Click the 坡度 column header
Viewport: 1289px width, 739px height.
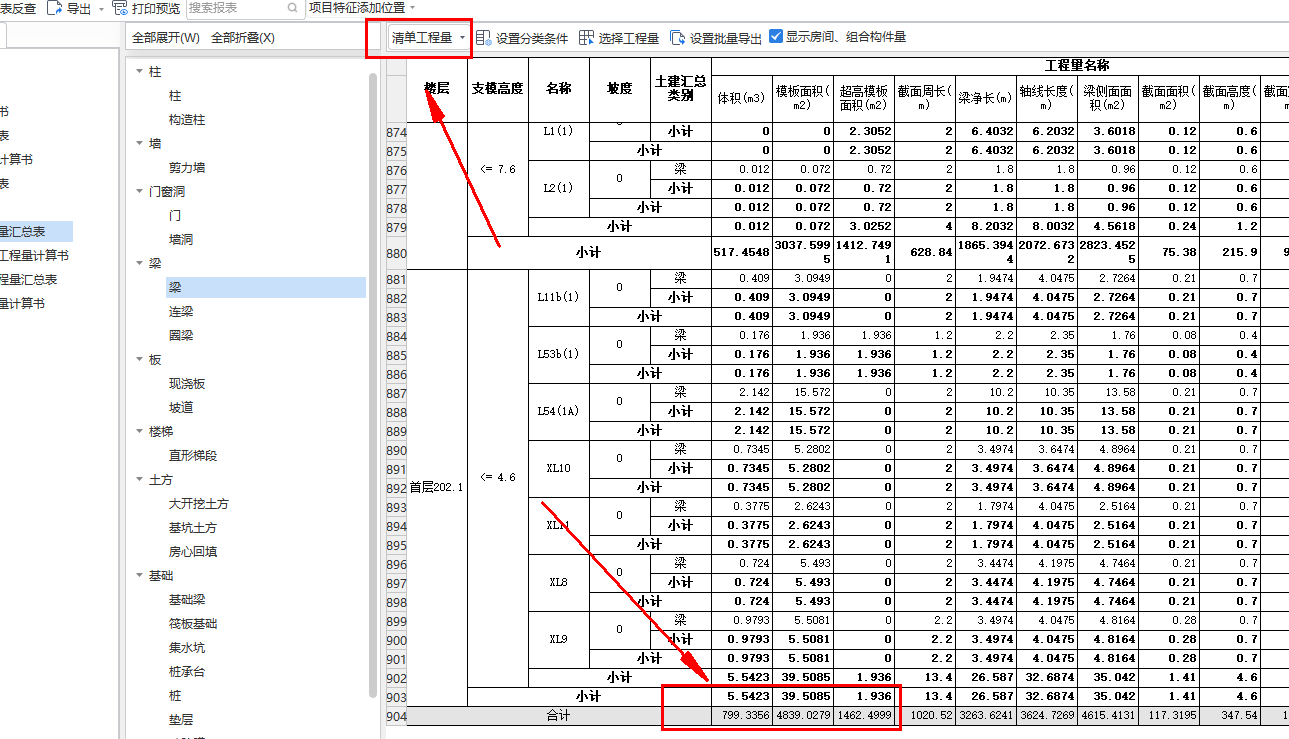pyautogui.click(x=619, y=88)
